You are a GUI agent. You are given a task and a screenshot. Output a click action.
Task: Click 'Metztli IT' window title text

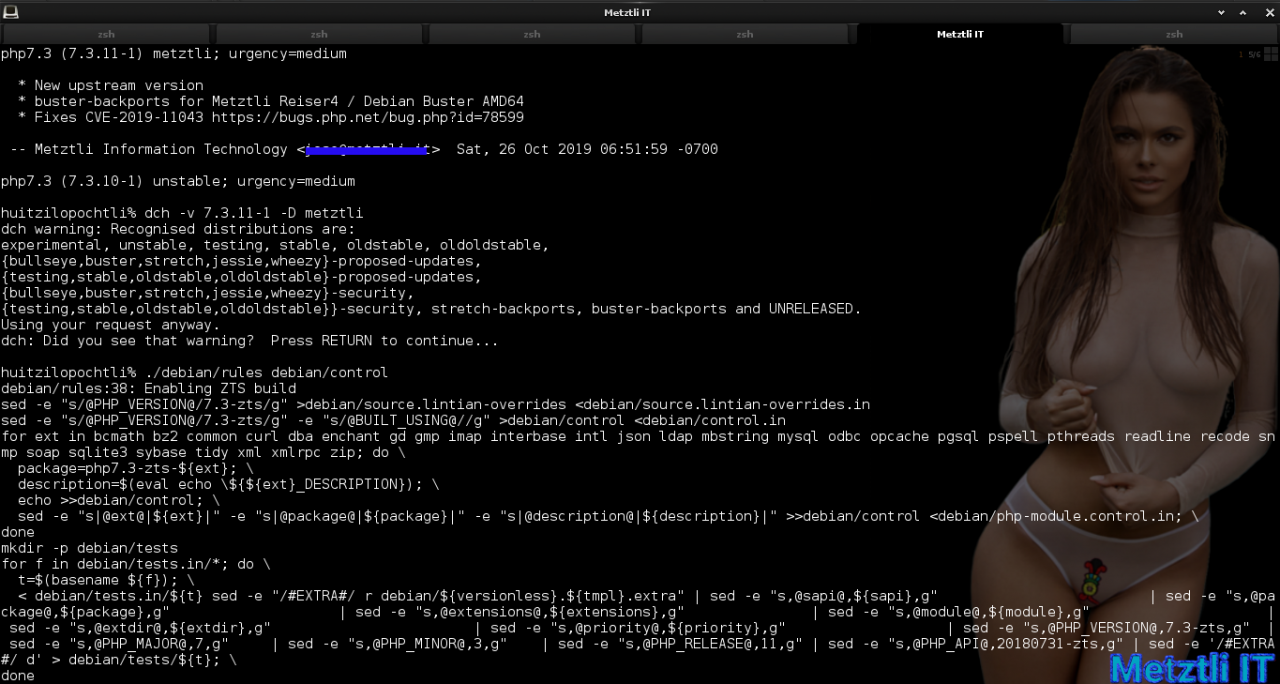coord(627,12)
